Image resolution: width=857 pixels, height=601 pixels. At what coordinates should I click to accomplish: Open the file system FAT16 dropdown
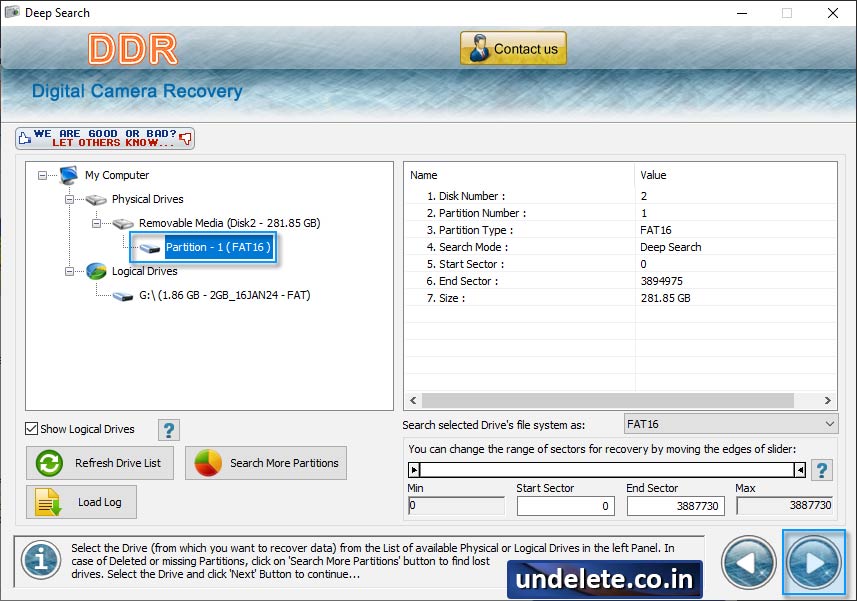click(731, 424)
